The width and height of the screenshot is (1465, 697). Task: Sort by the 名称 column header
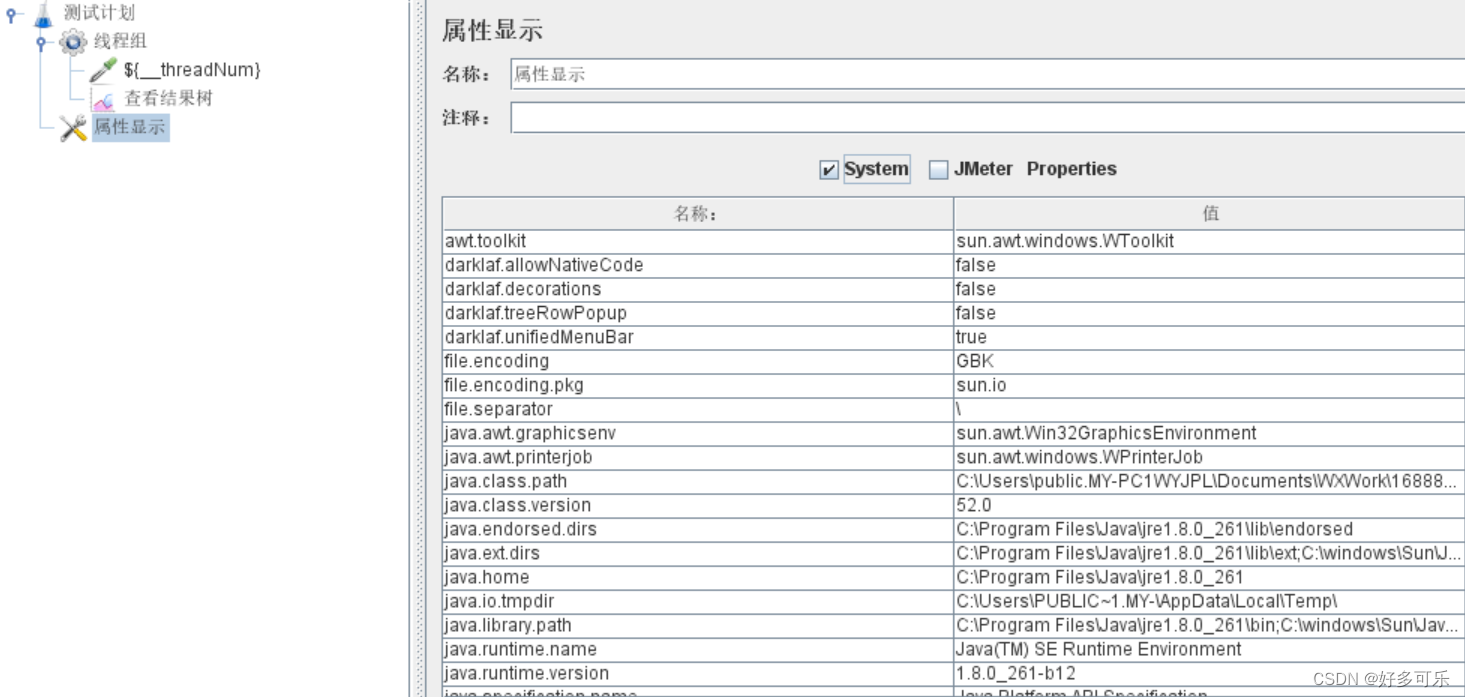(697, 213)
